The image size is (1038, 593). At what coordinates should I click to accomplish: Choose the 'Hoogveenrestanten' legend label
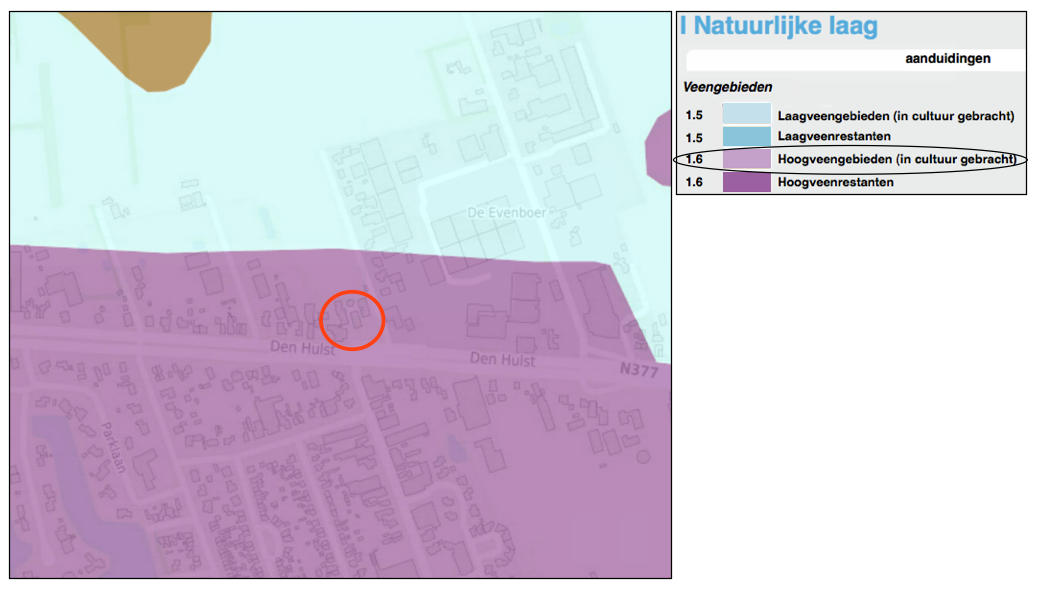(835, 183)
